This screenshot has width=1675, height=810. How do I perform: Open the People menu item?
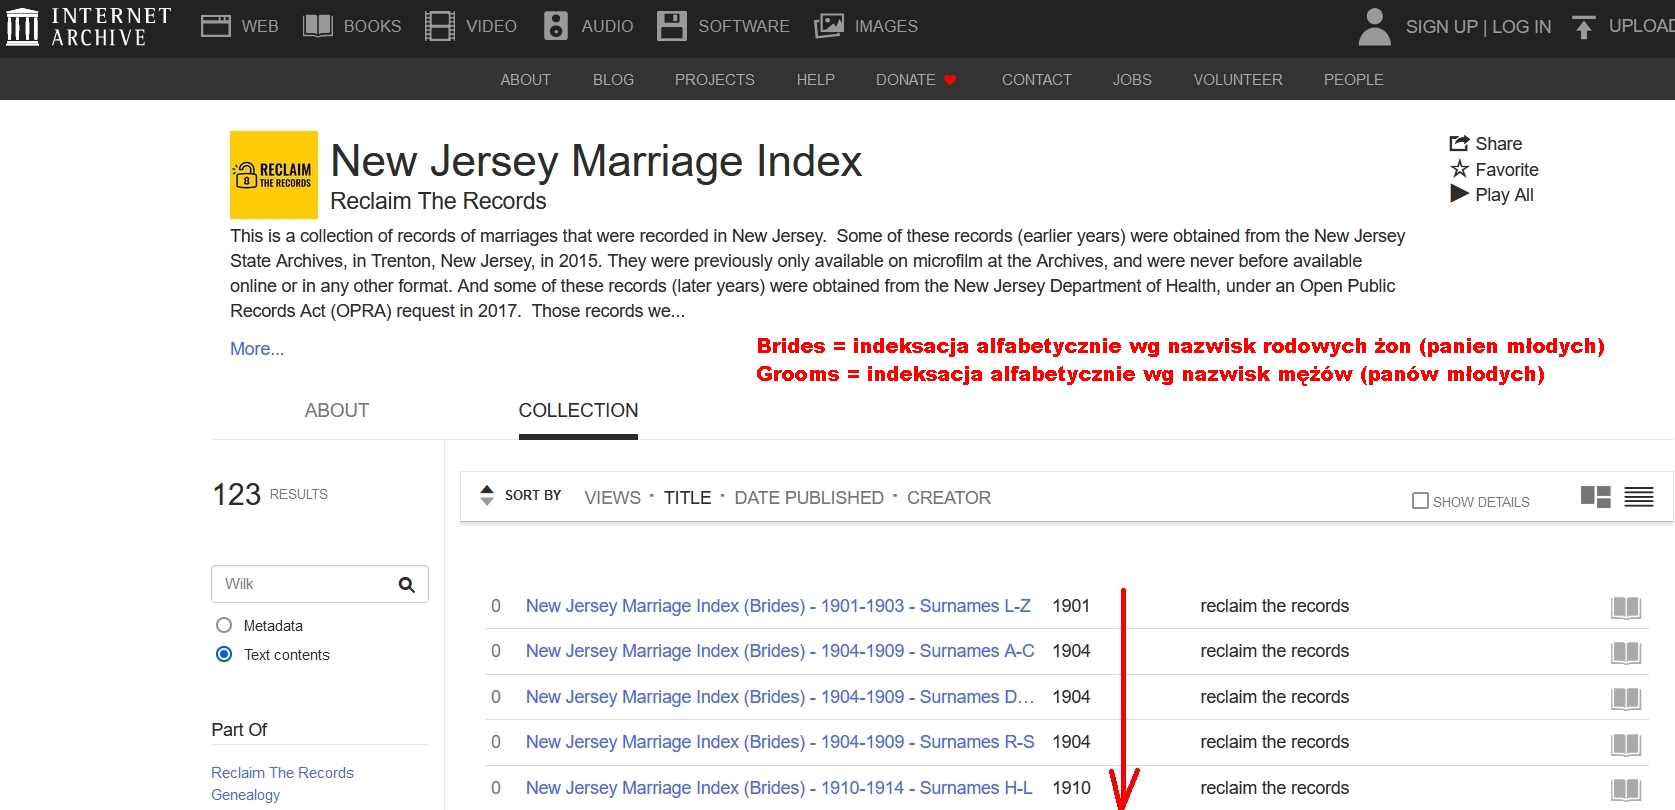coord(1353,79)
